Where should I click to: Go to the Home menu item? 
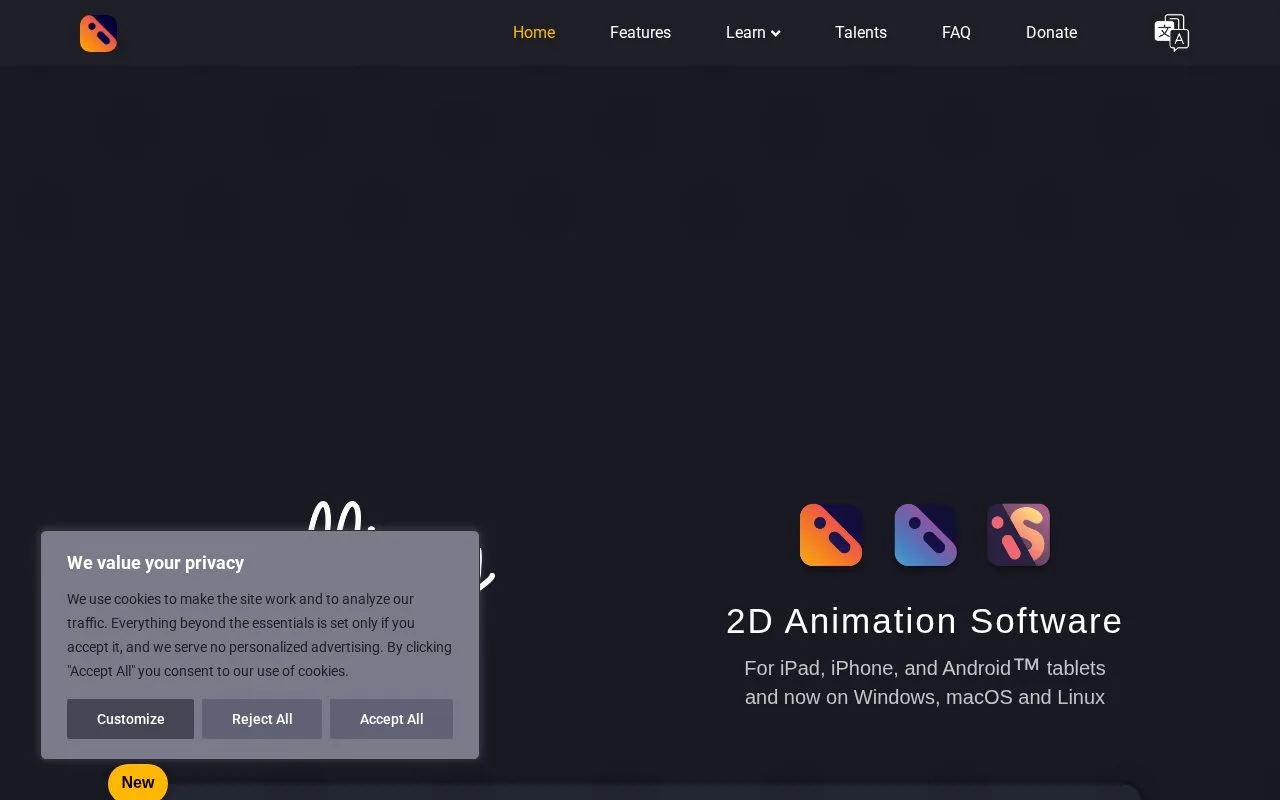tap(534, 33)
